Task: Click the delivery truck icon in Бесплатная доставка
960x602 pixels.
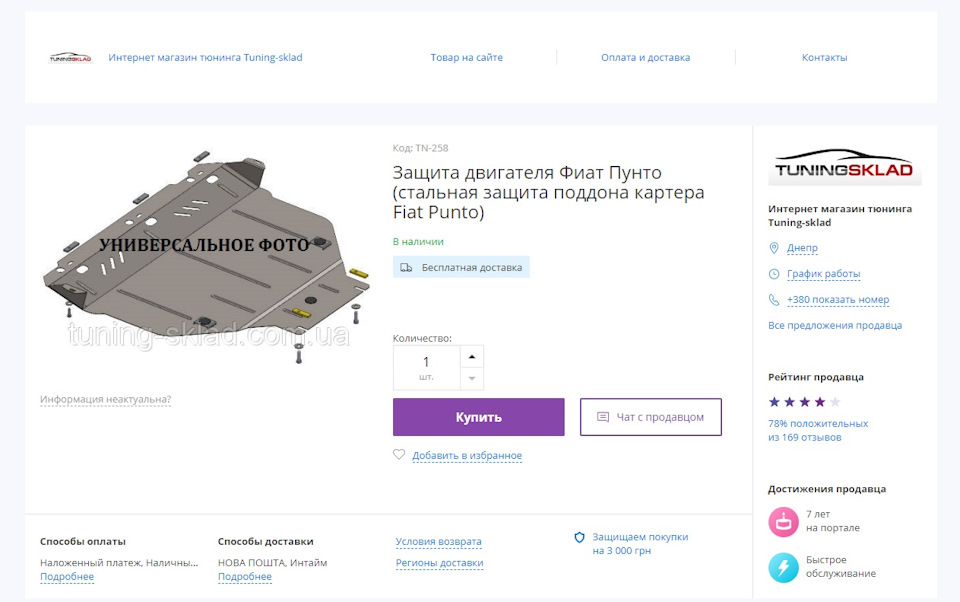Action: [x=406, y=268]
